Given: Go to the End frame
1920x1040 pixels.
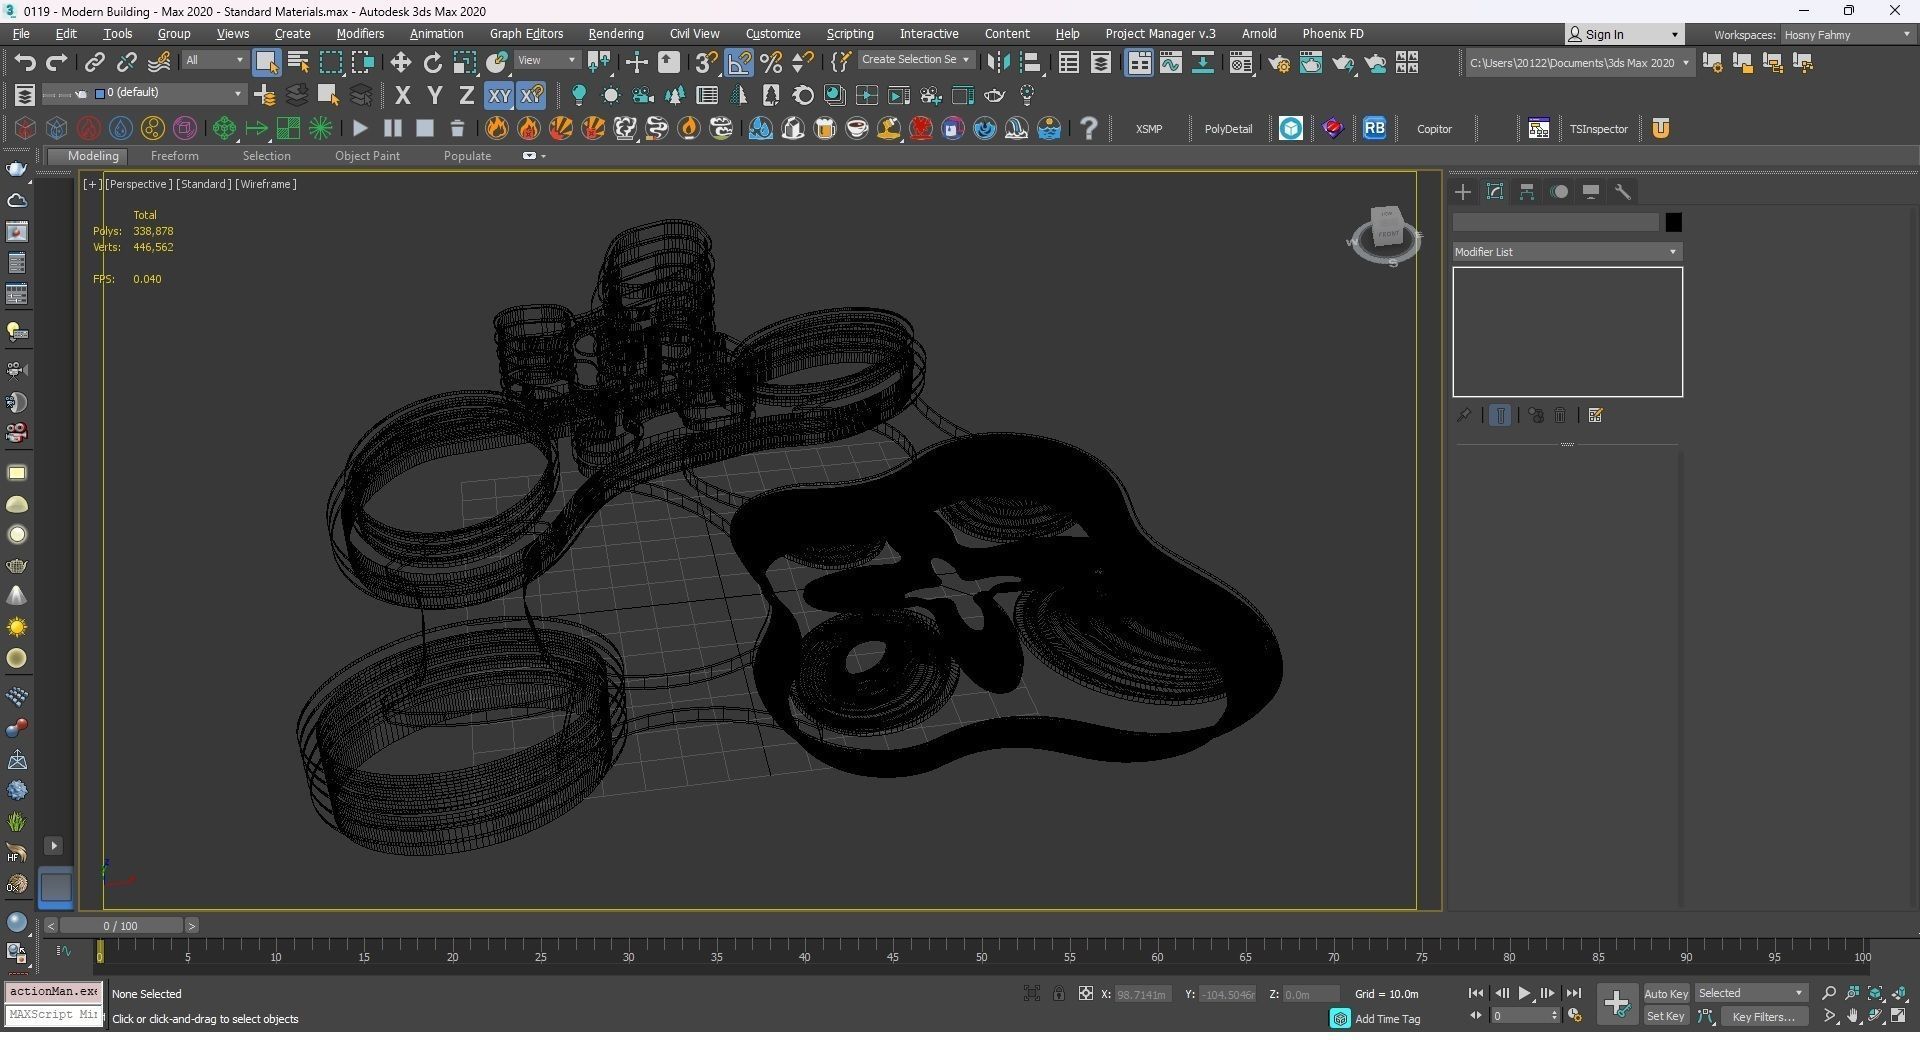Looking at the screenshot, I should [x=1573, y=994].
